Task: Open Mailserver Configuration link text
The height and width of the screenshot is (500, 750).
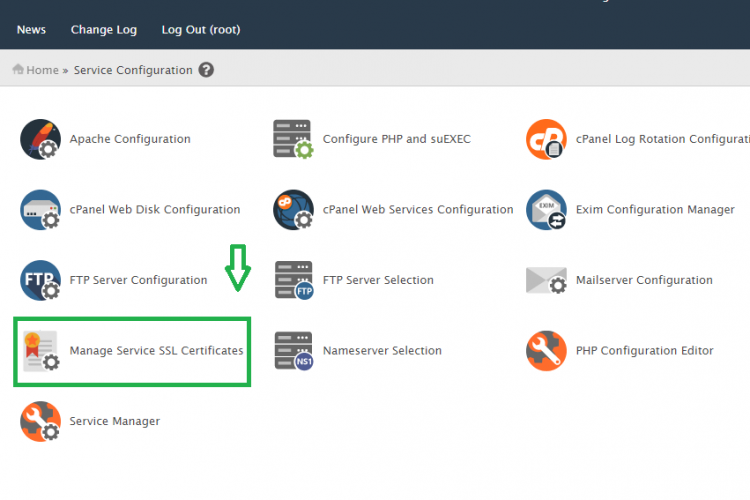Action: [x=644, y=280]
